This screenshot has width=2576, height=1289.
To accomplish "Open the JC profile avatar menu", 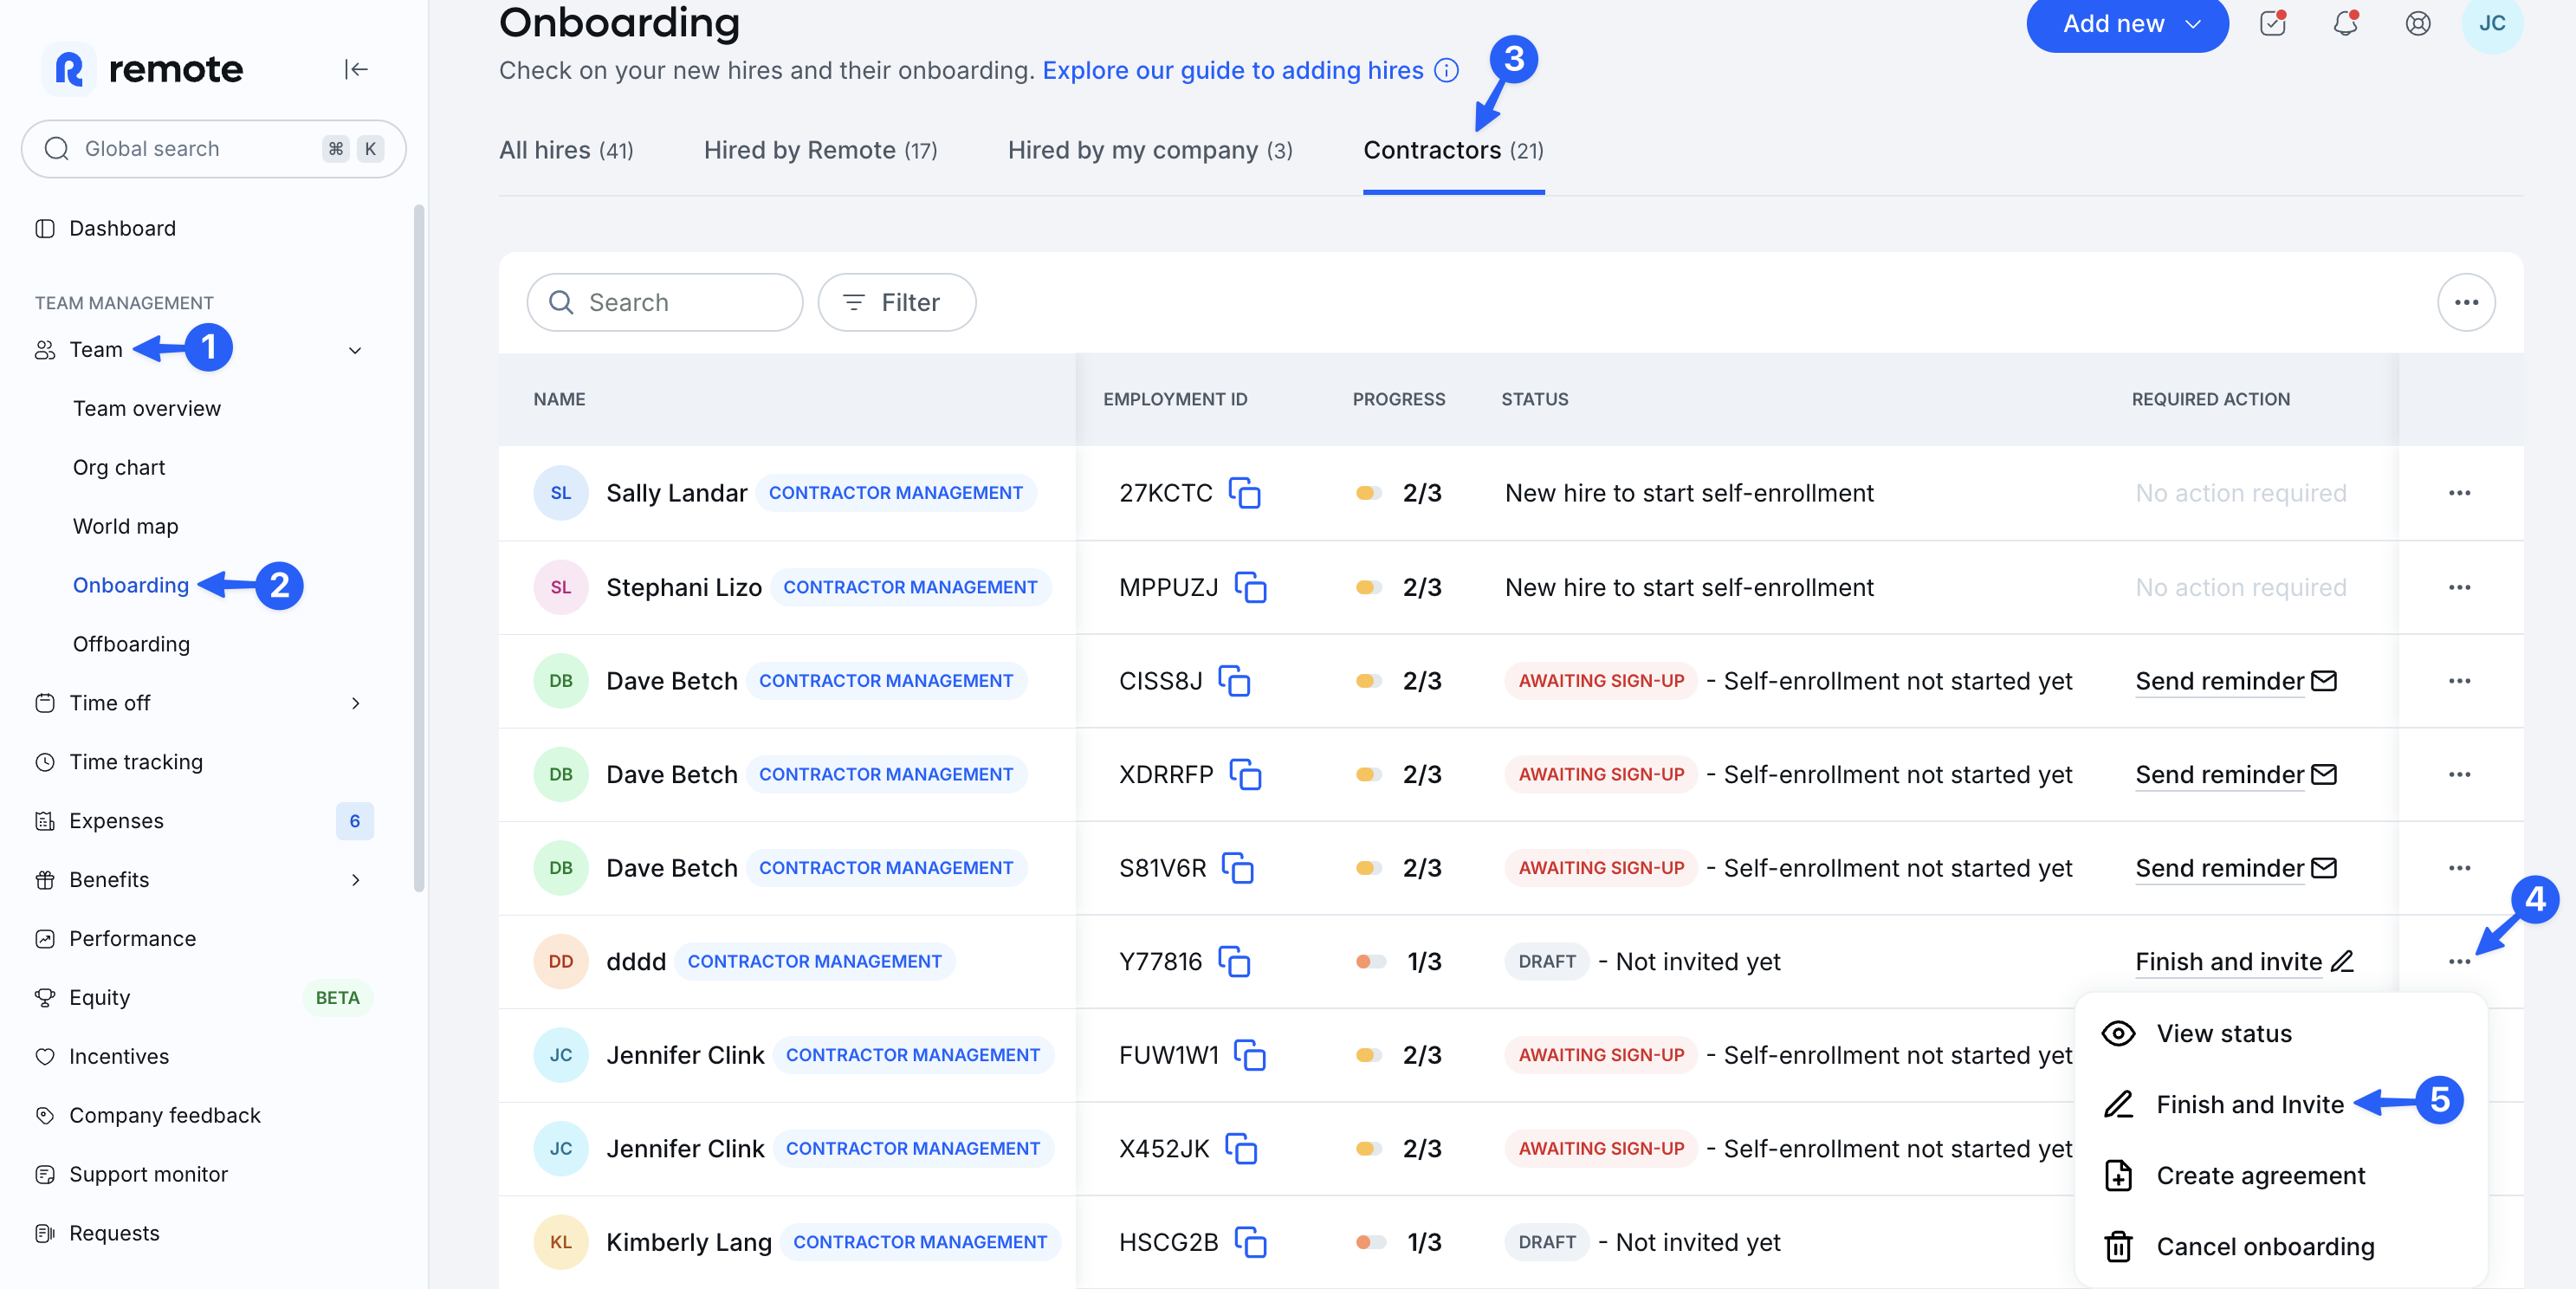I will [2491, 23].
